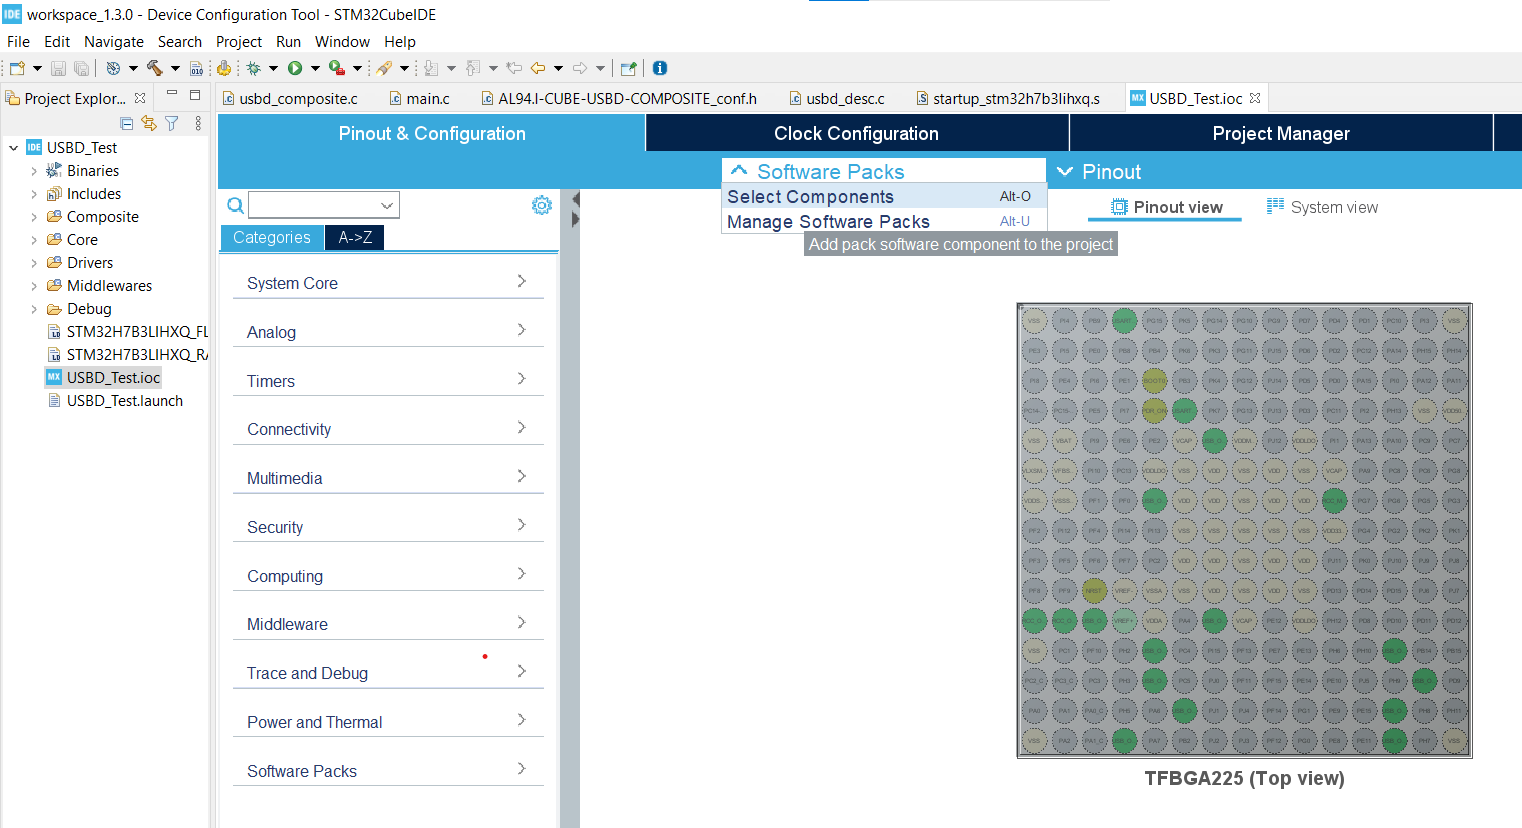Screen dimensions: 1522x828
Task: Expand the Middlewares folder in tree
Action: pos(34,286)
